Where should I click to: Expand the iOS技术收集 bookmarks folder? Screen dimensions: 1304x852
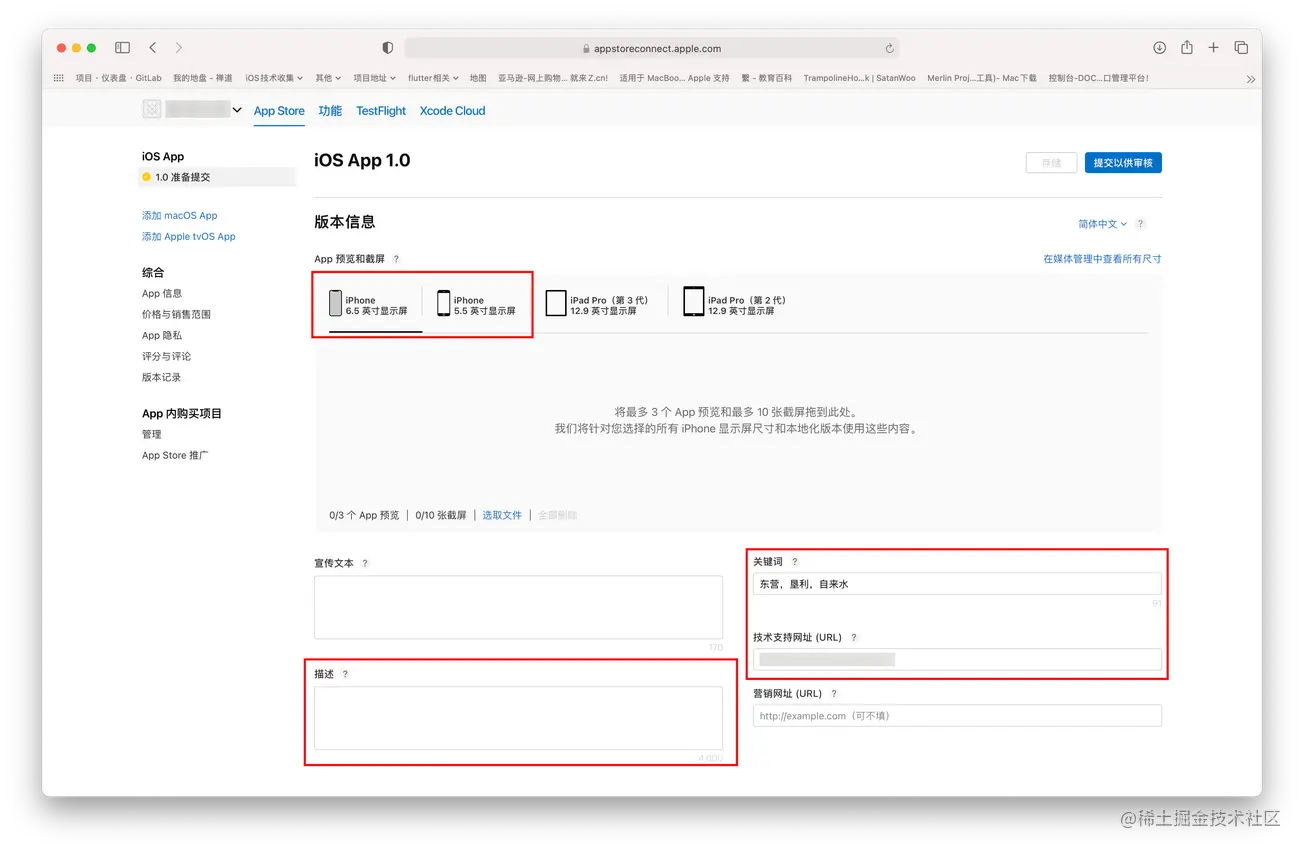(x=274, y=78)
